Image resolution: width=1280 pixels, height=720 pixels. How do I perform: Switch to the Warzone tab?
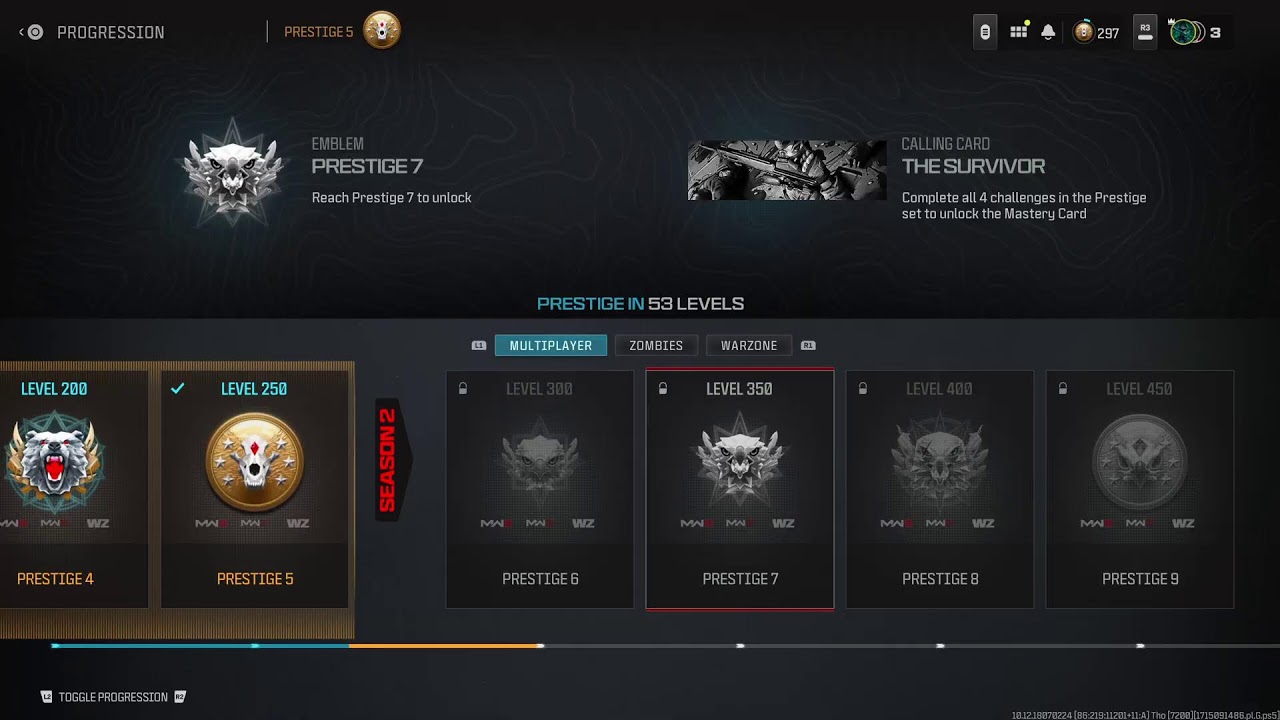pyautogui.click(x=749, y=346)
